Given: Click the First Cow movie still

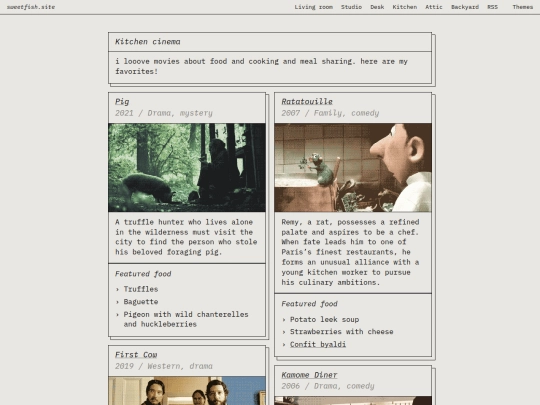Looking at the screenshot, I should pyautogui.click(x=187, y=391).
